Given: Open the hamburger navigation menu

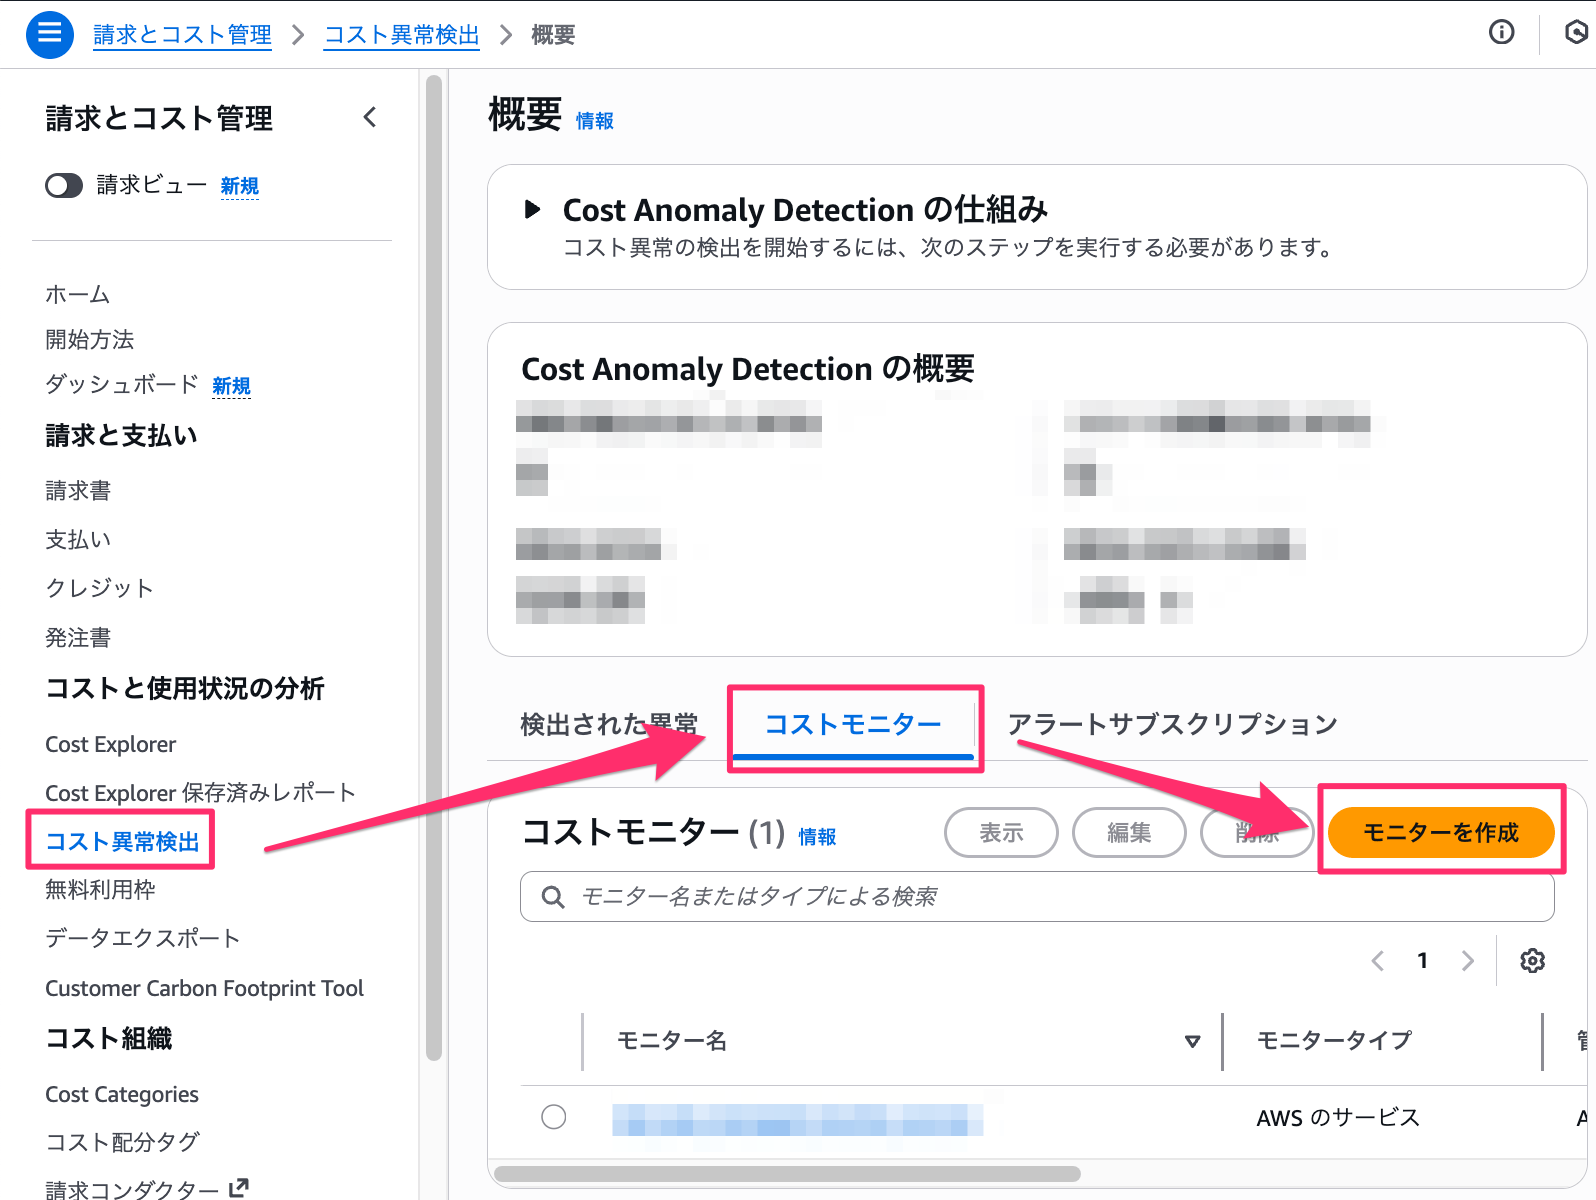Looking at the screenshot, I should click(49, 34).
